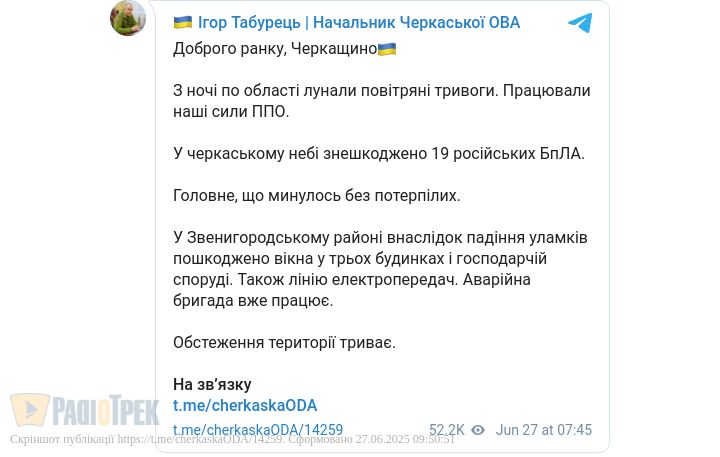
Task: Click the bold На зв'язку text
Action: click(x=212, y=384)
